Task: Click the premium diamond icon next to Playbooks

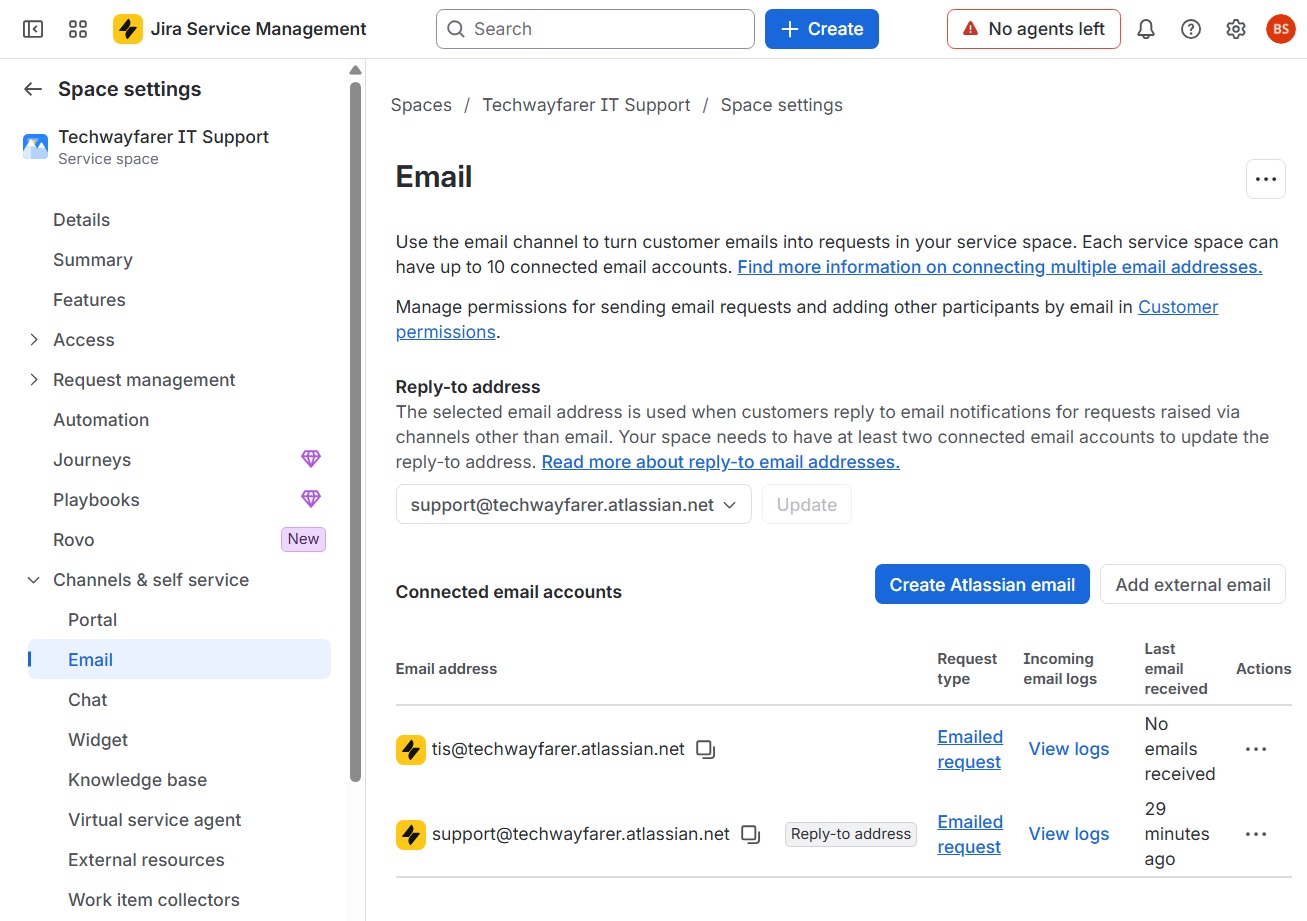Action: (311, 499)
